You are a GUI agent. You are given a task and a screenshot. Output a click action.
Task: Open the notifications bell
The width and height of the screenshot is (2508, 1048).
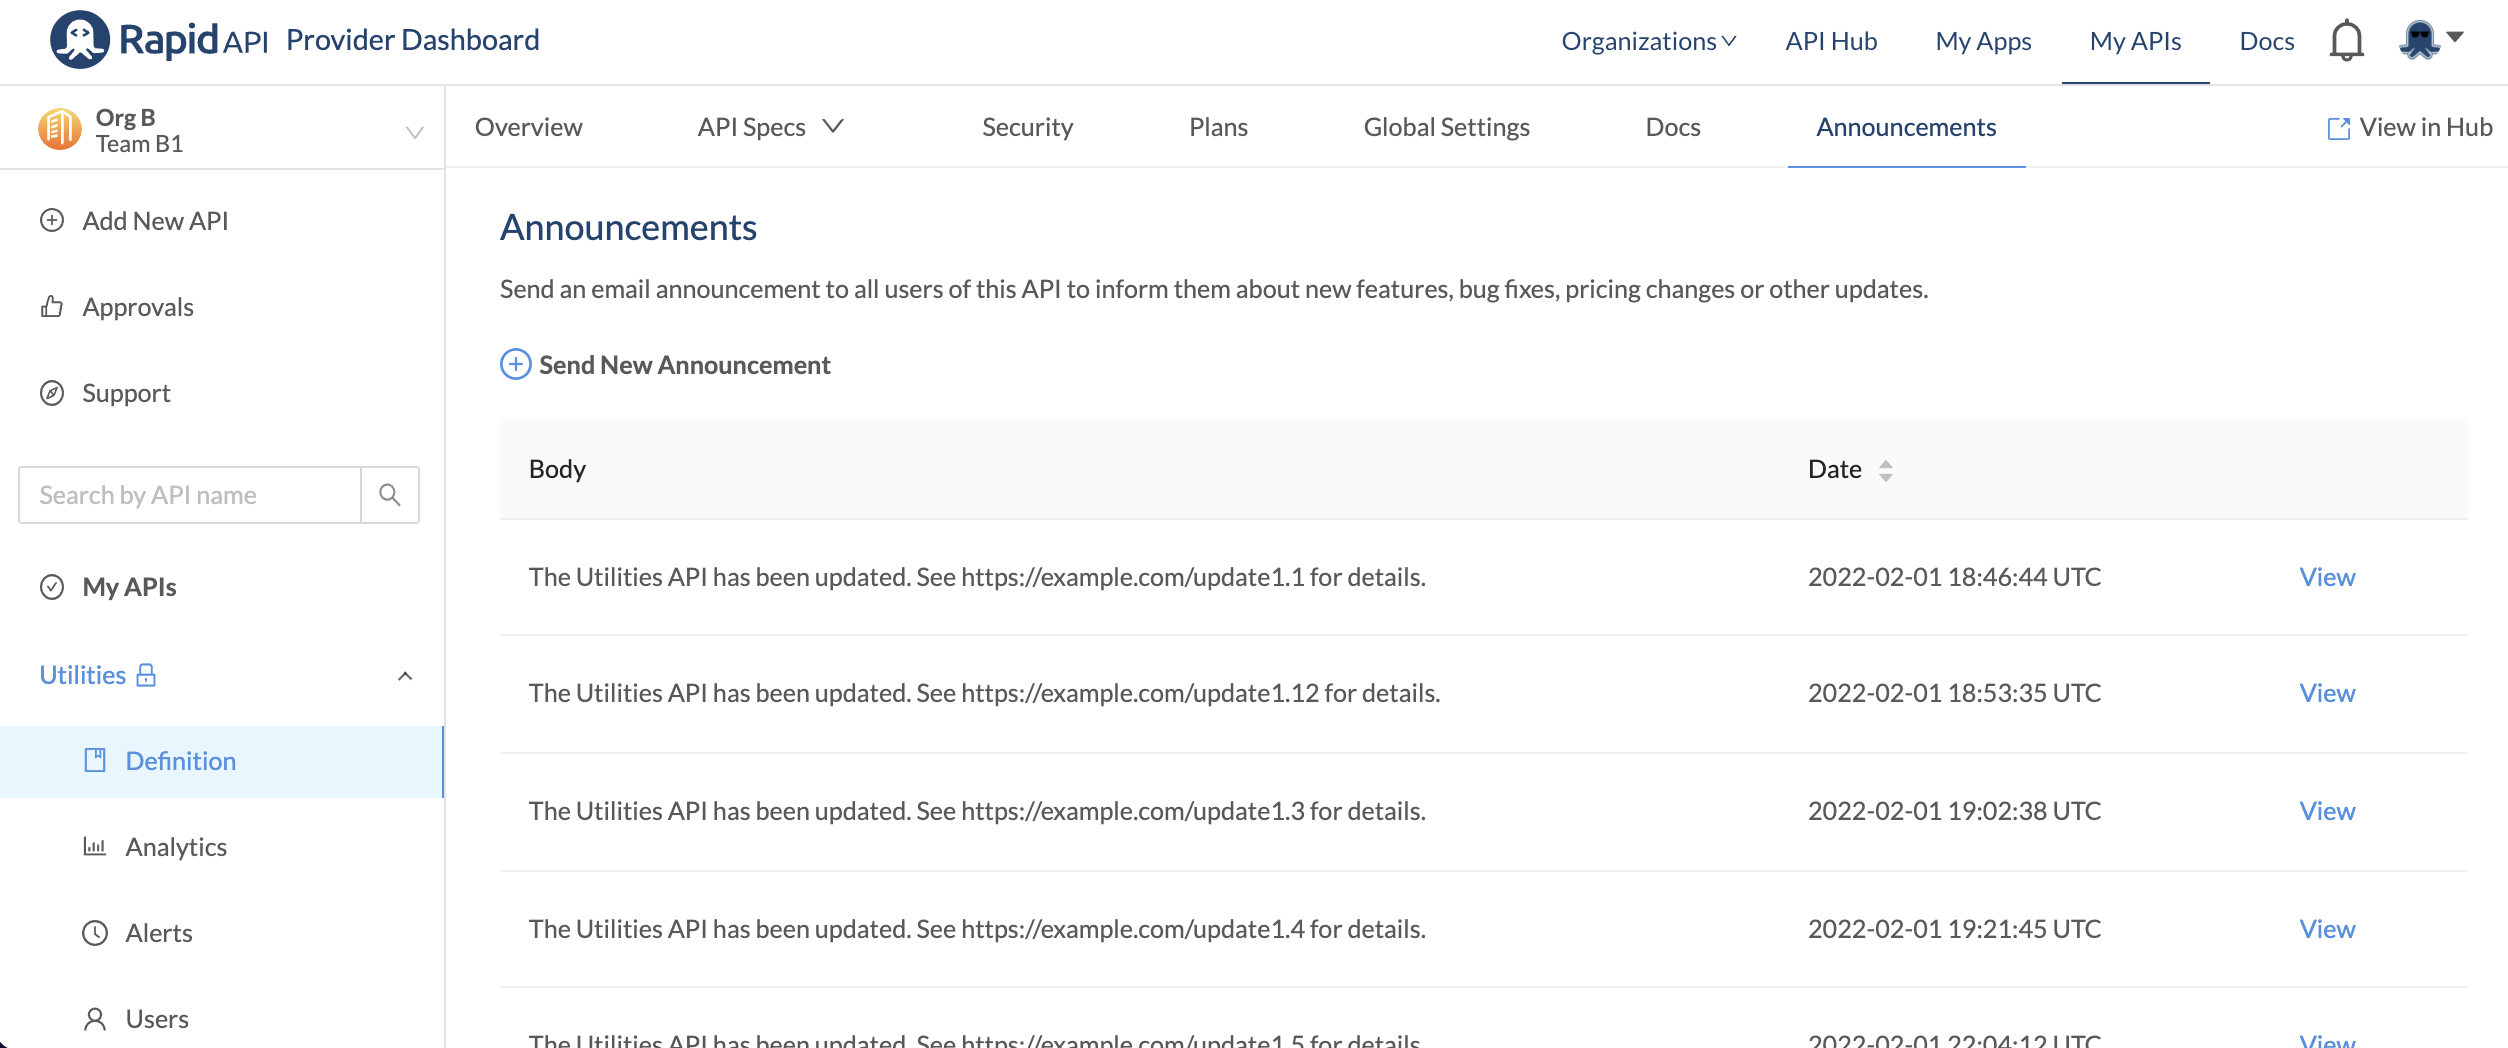(2346, 41)
